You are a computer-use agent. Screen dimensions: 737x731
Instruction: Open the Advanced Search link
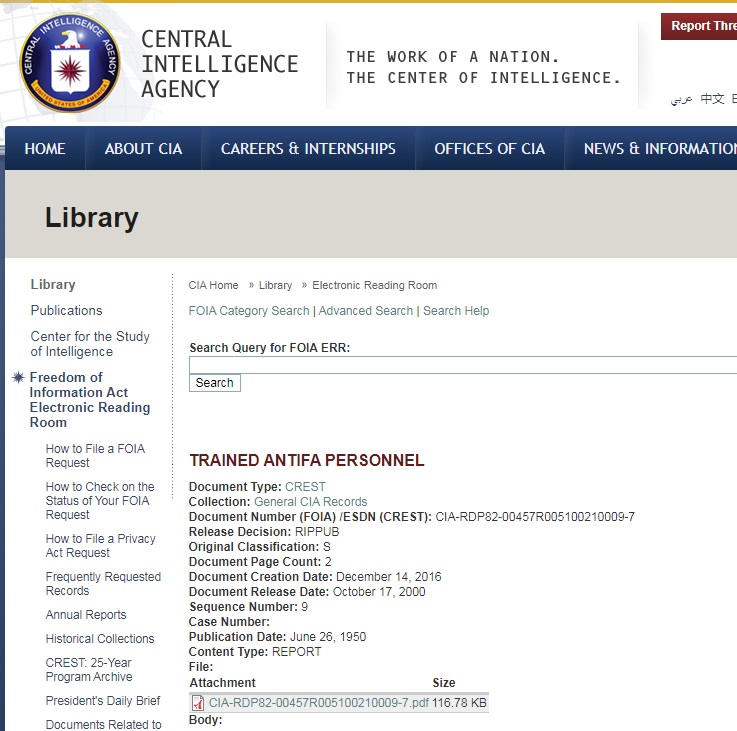[x=366, y=311]
